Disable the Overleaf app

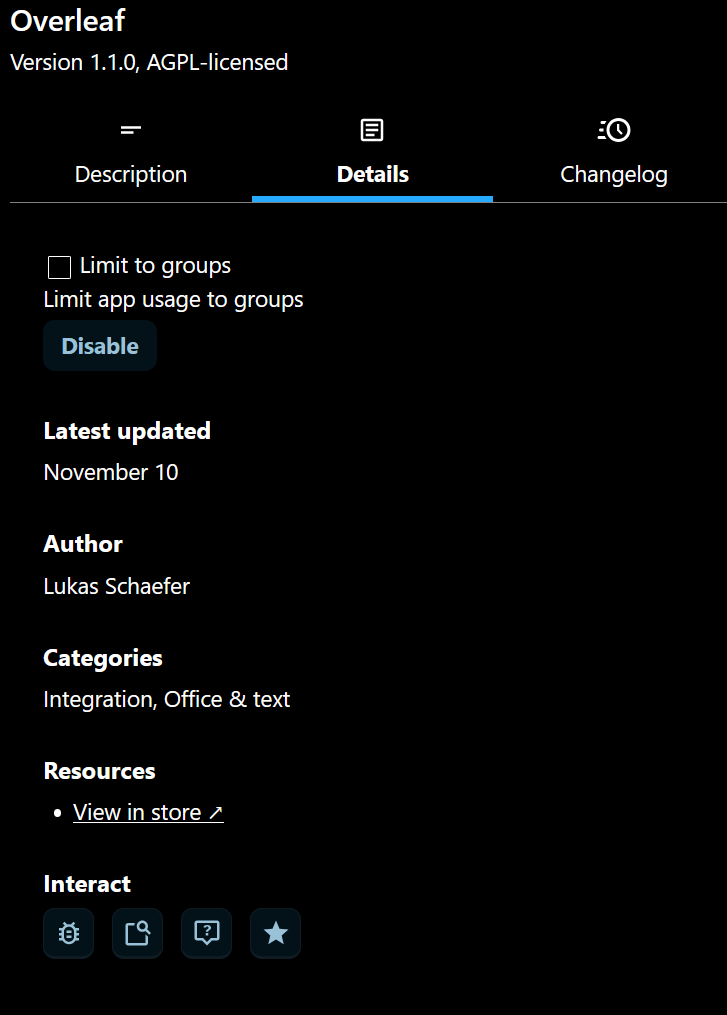[x=100, y=346]
